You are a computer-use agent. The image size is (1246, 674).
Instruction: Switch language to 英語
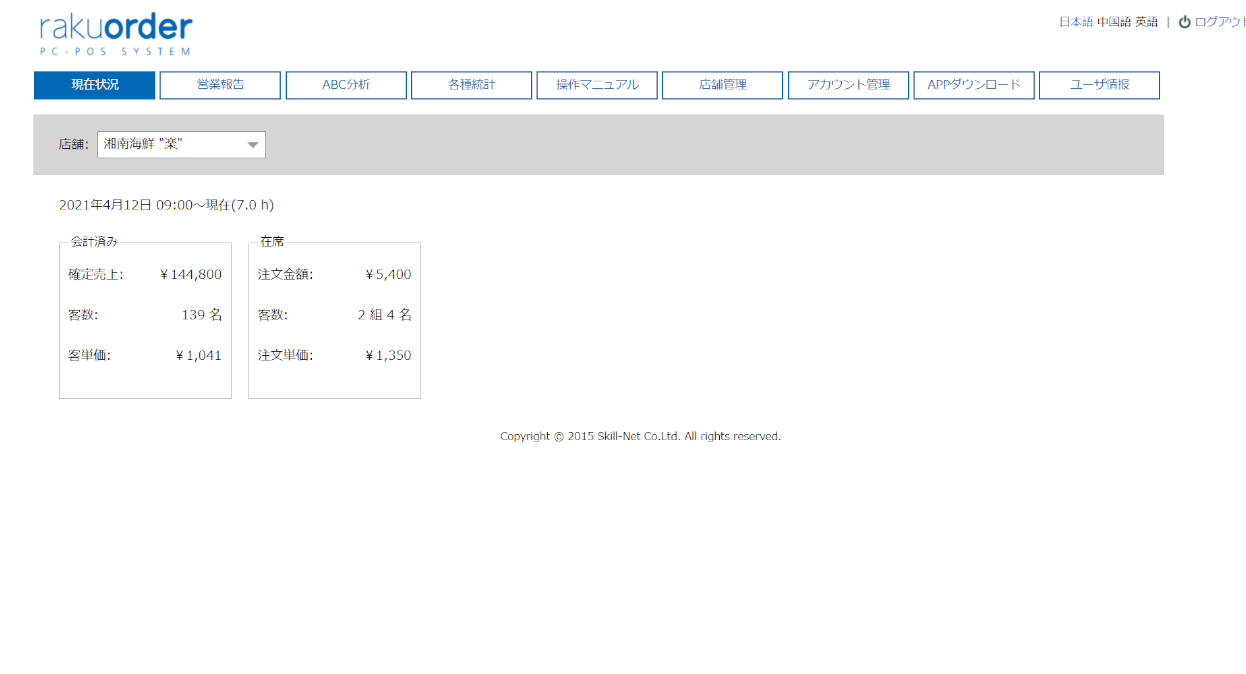click(x=1146, y=22)
